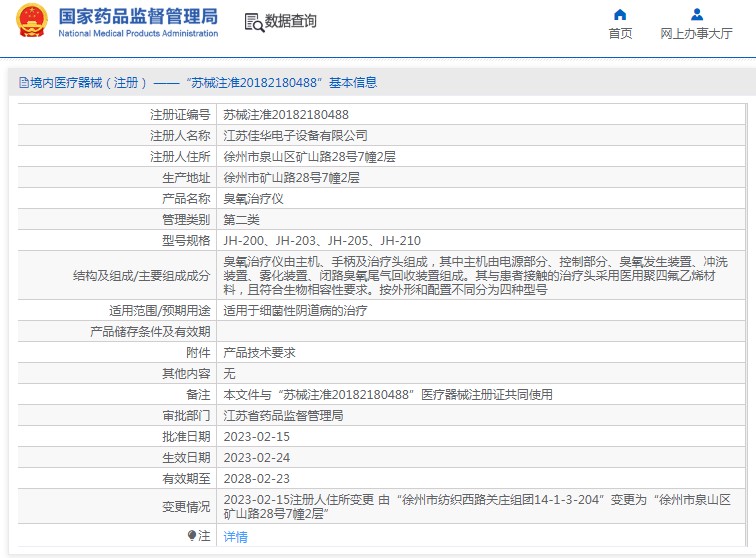Click the 产品名称 row label

click(186, 198)
